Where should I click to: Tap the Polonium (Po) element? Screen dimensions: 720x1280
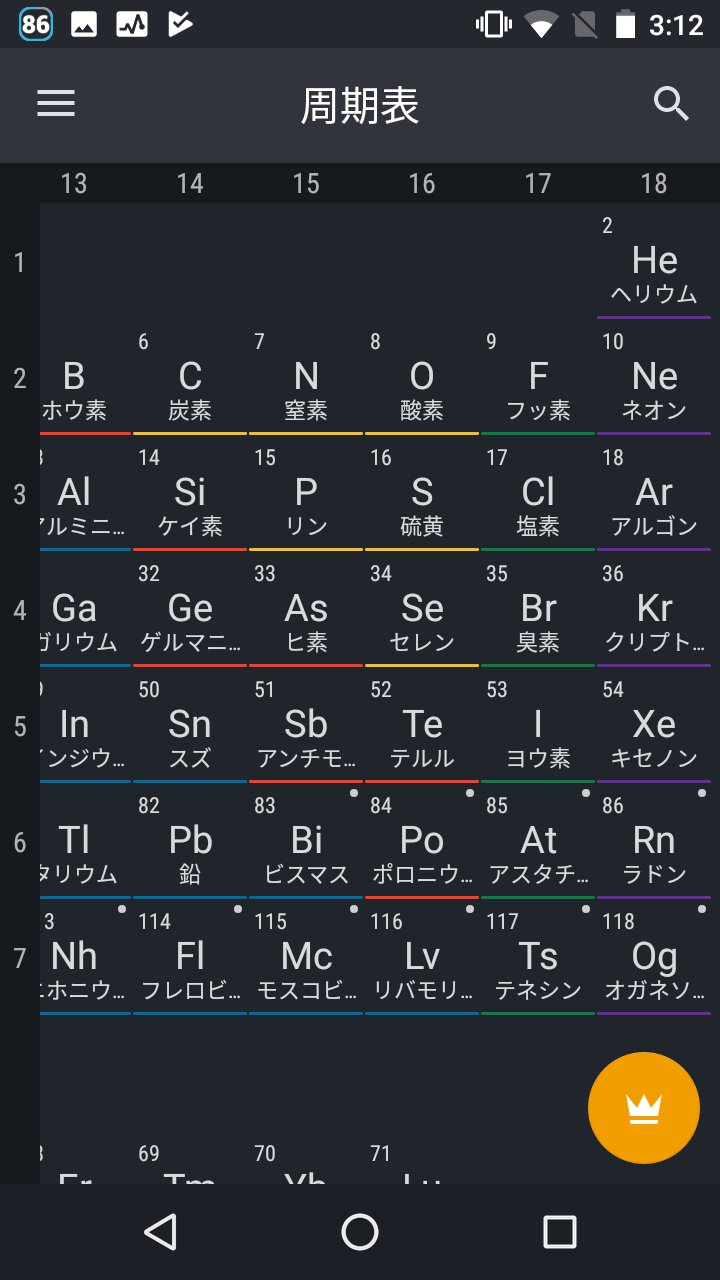coord(422,846)
